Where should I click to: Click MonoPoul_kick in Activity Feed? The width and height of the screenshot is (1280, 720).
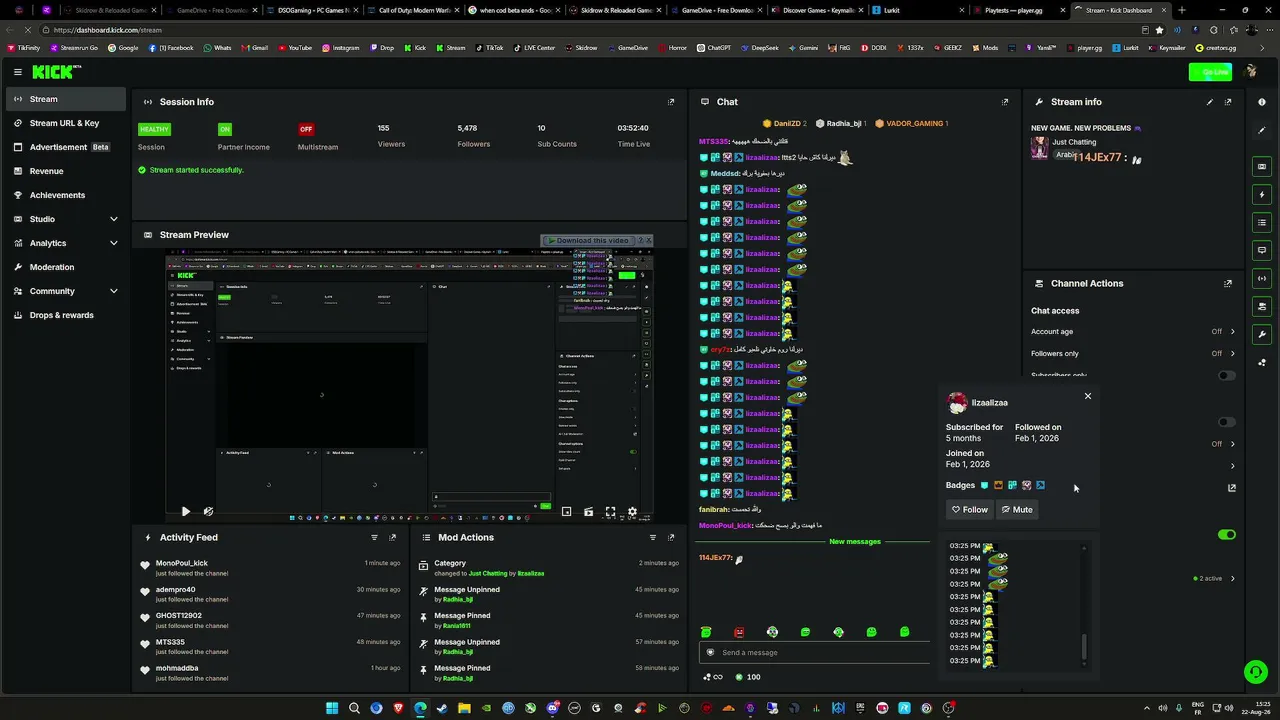point(182,563)
